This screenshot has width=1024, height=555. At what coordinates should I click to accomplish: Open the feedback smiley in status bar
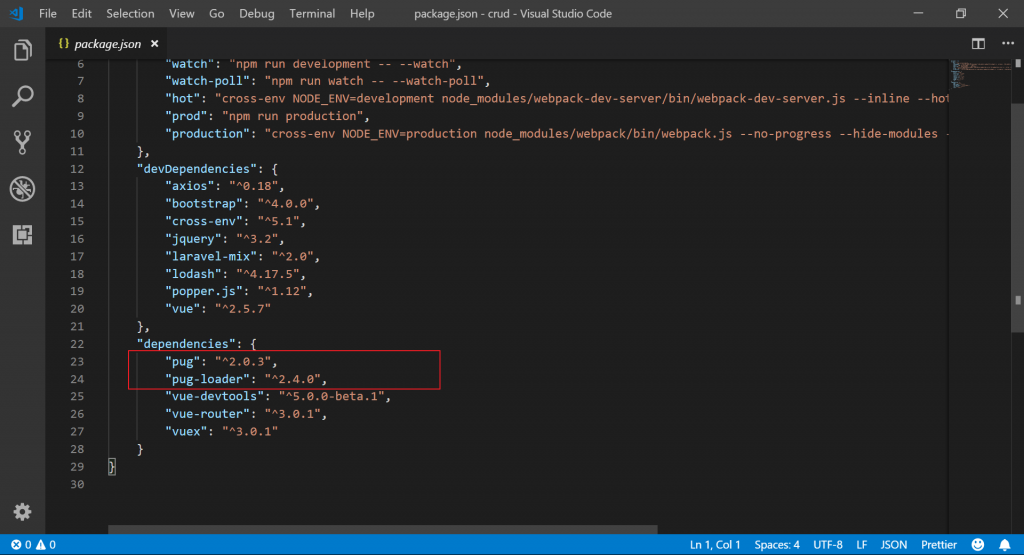point(978,545)
